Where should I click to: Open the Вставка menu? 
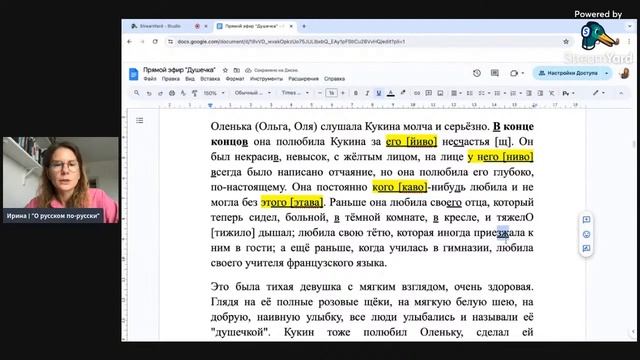click(x=210, y=79)
